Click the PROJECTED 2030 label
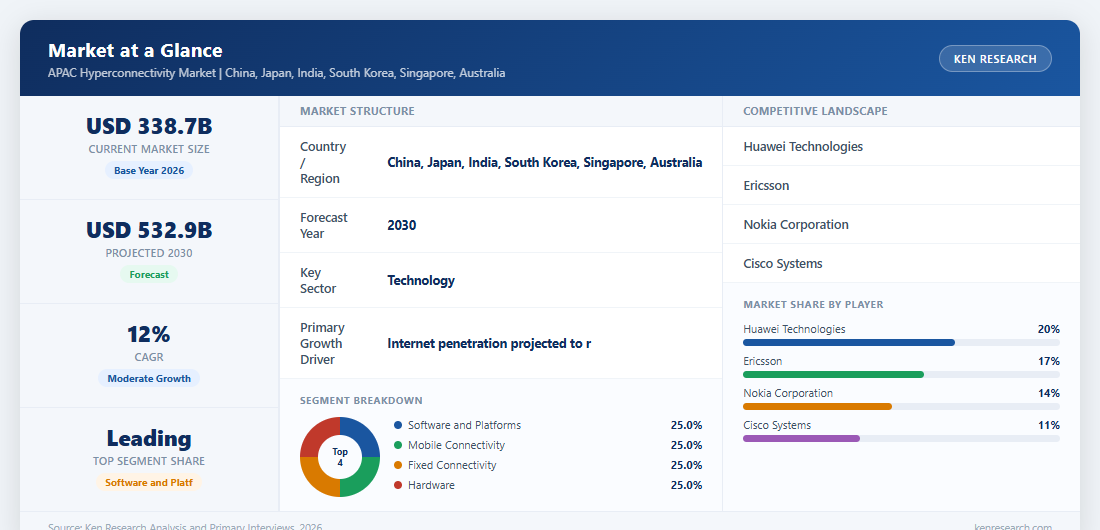The width and height of the screenshot is (1100, 530). [x=149, y=253]
